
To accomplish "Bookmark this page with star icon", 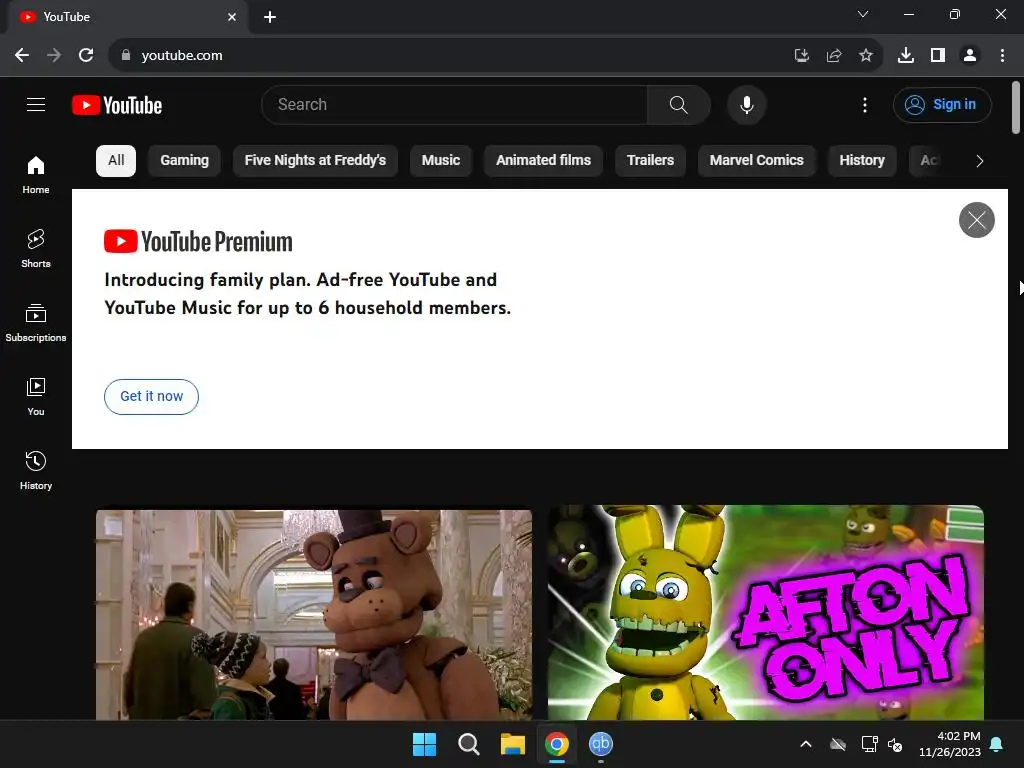I will click(866, 56).
